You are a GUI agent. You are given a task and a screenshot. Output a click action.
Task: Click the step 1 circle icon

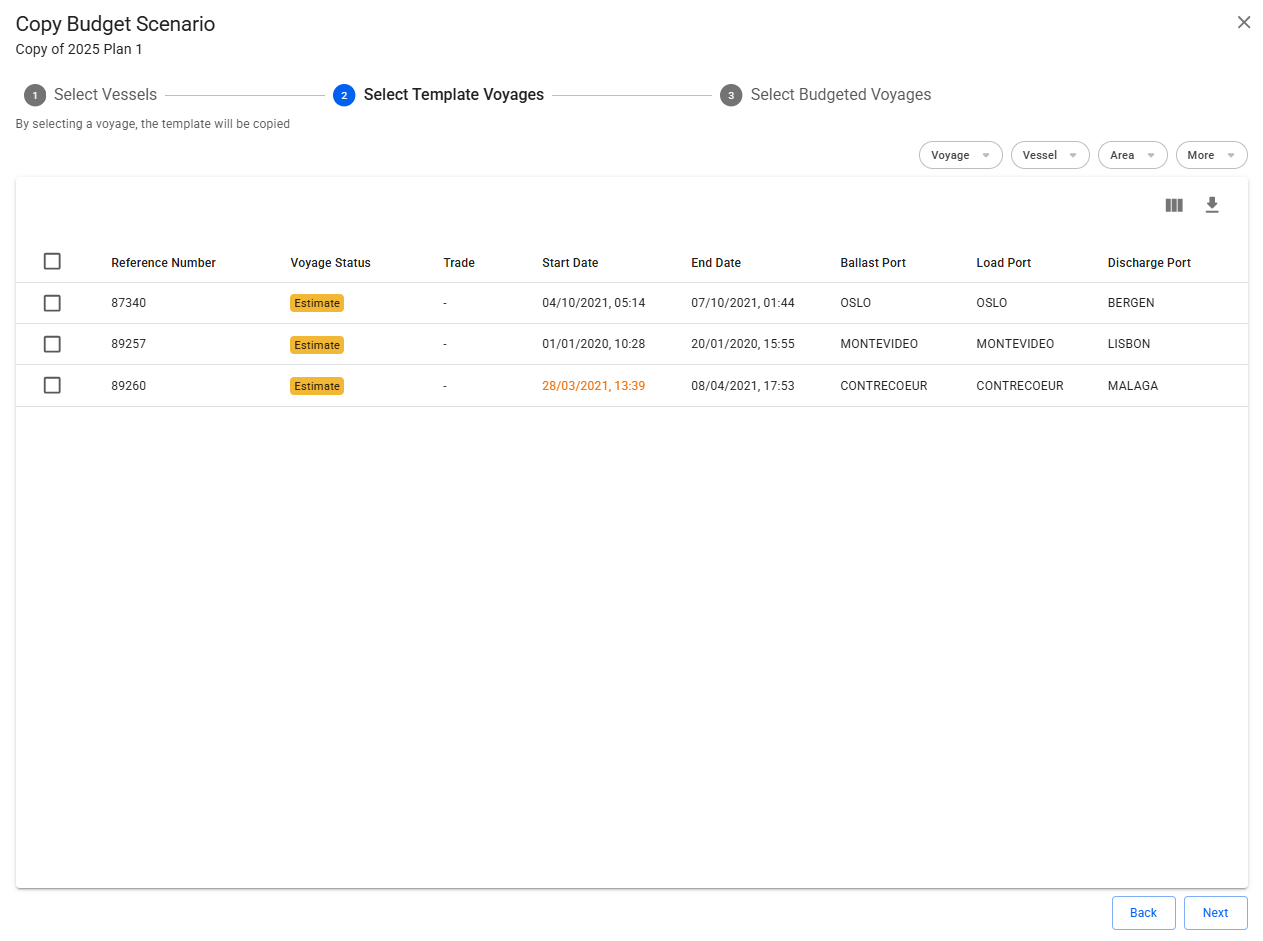[x=35, y=95]
